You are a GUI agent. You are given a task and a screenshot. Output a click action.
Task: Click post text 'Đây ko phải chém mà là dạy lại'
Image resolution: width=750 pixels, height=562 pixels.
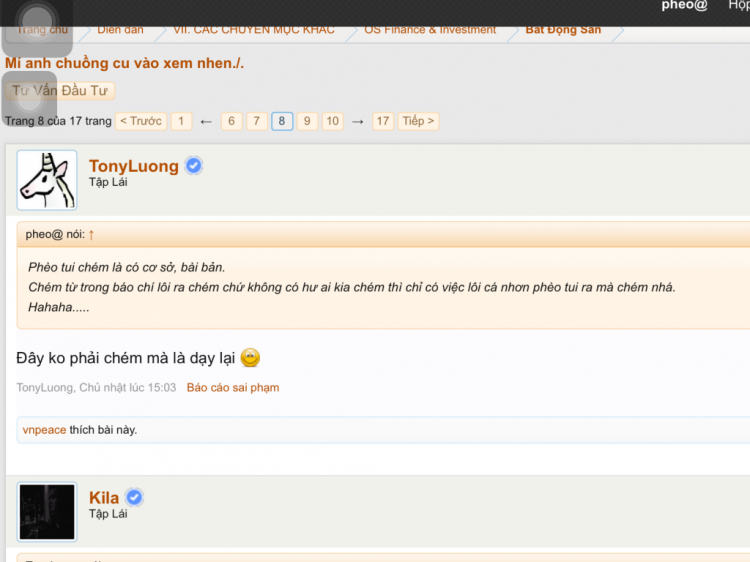click(125, 358)
